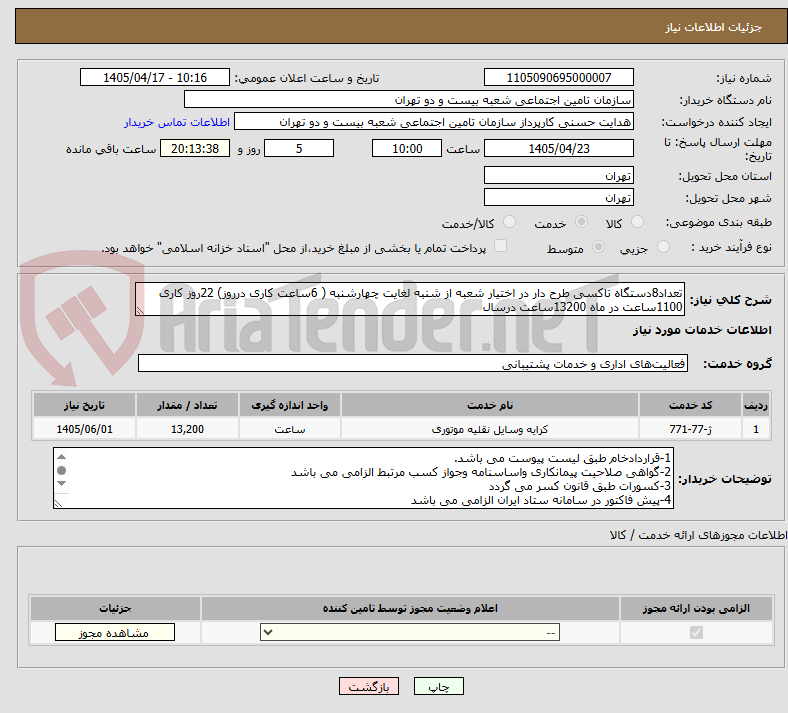Click the remaining days field showing 5
This screenshot has height=713, width=788.
(x=299, y=148)
